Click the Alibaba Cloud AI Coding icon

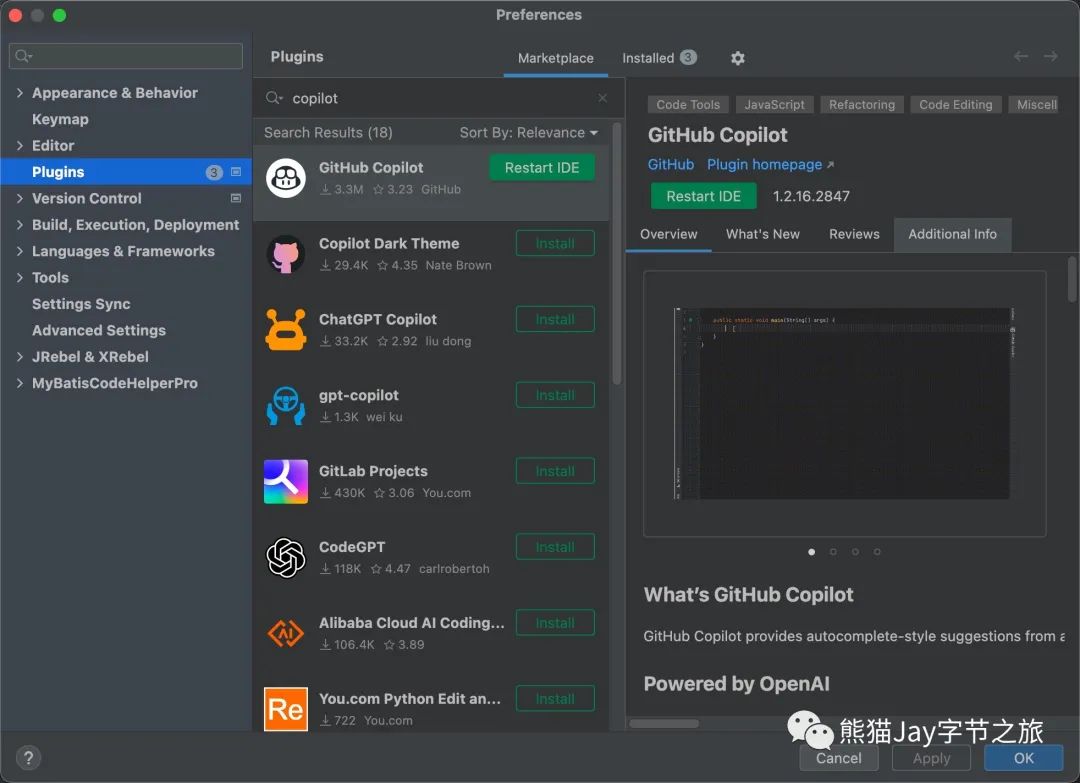tap(285, 633)
